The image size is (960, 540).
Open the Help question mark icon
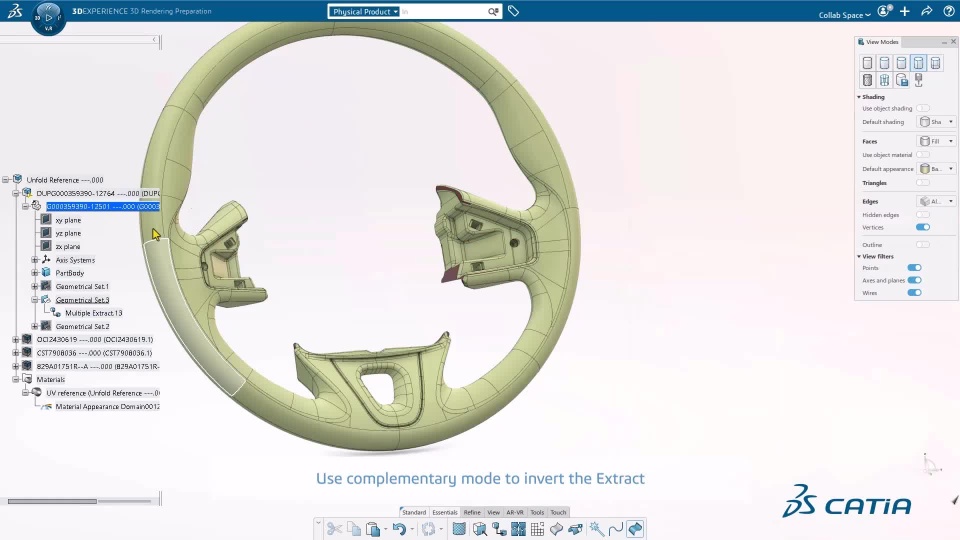[x=948, y=11]
